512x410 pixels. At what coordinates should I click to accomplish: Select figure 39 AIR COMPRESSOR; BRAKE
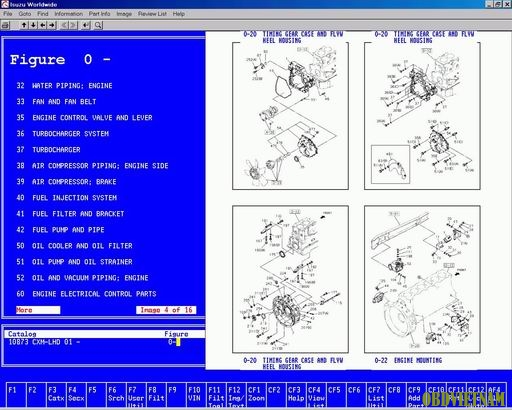pos(66,182)
